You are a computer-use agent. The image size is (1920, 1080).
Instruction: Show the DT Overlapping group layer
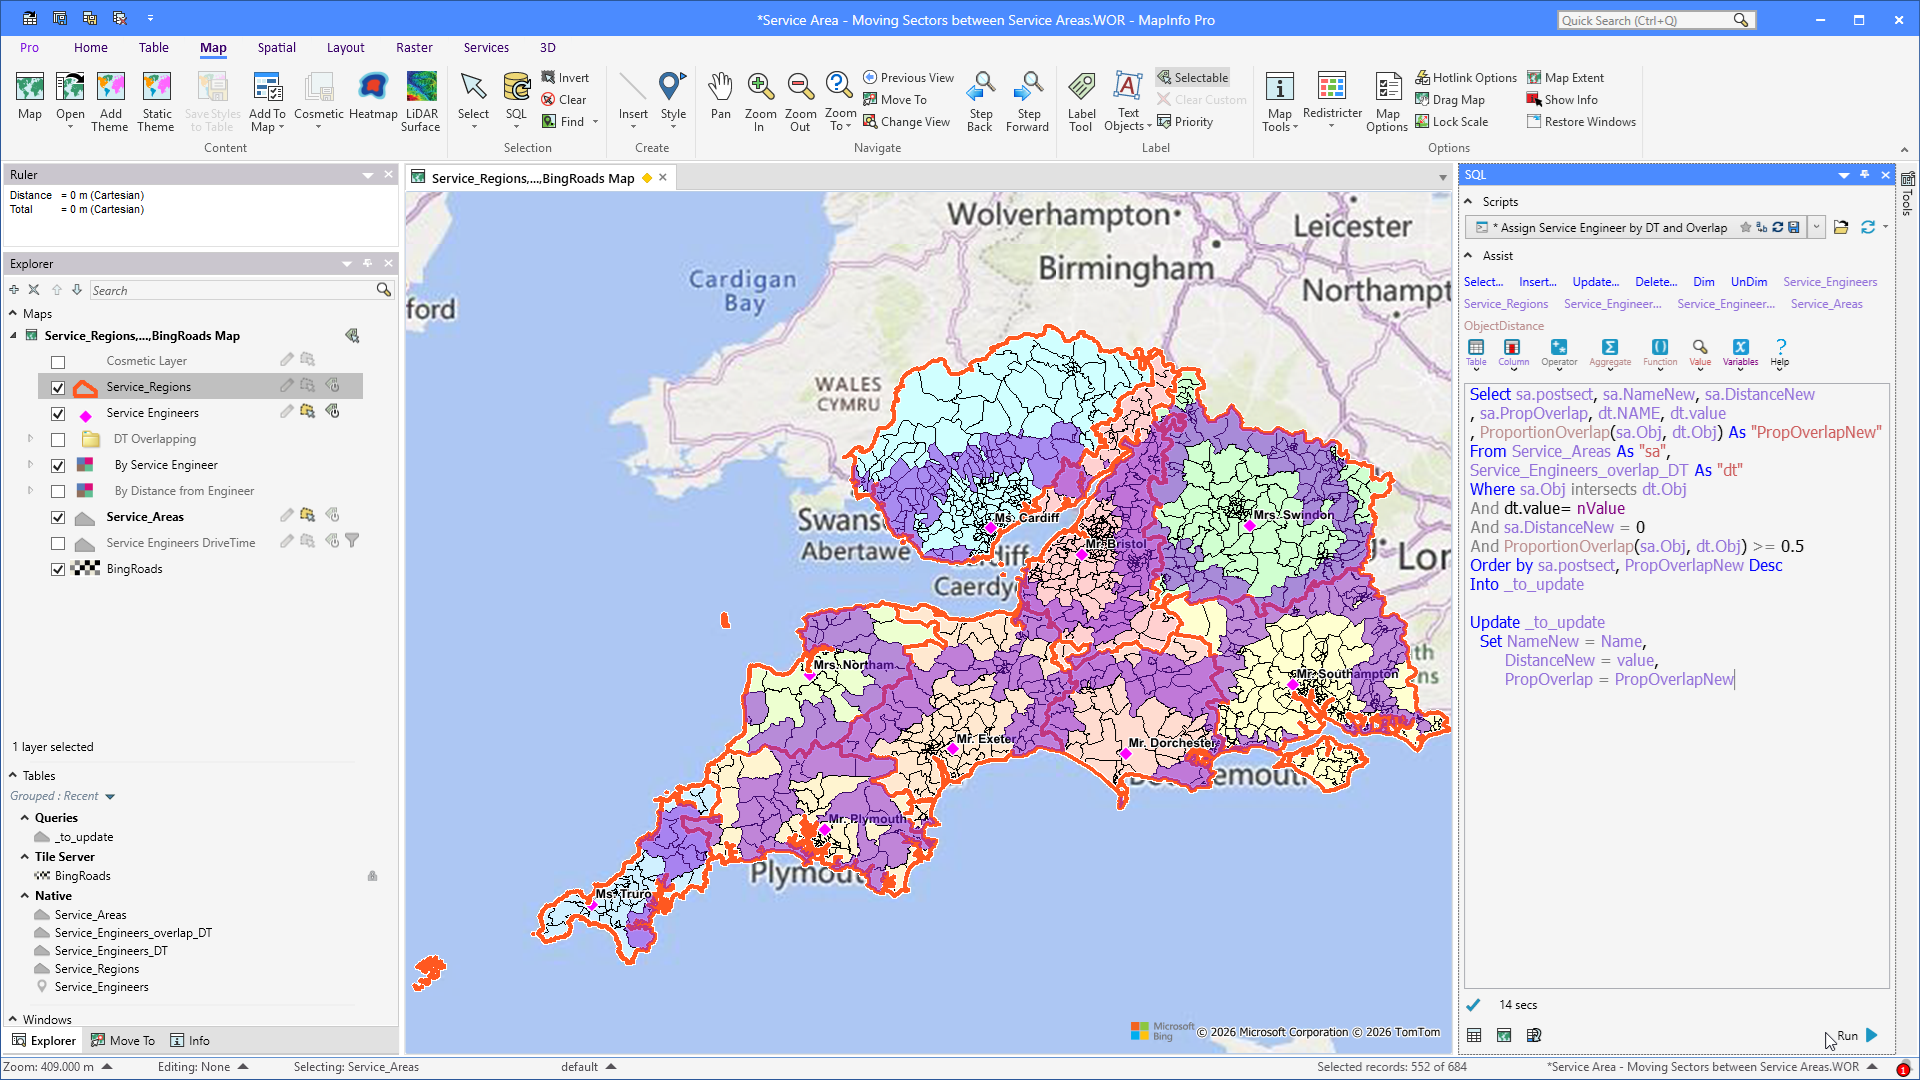tap(58, 440)
